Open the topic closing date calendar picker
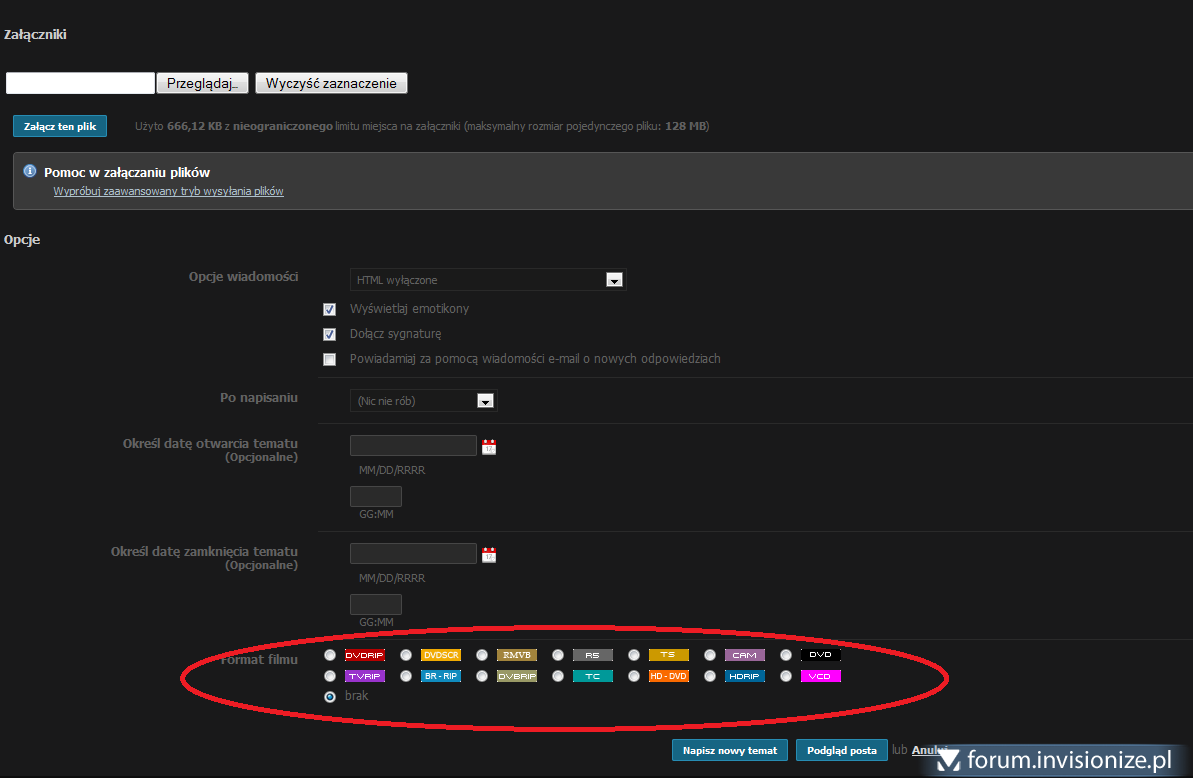 tap(489, 555)
